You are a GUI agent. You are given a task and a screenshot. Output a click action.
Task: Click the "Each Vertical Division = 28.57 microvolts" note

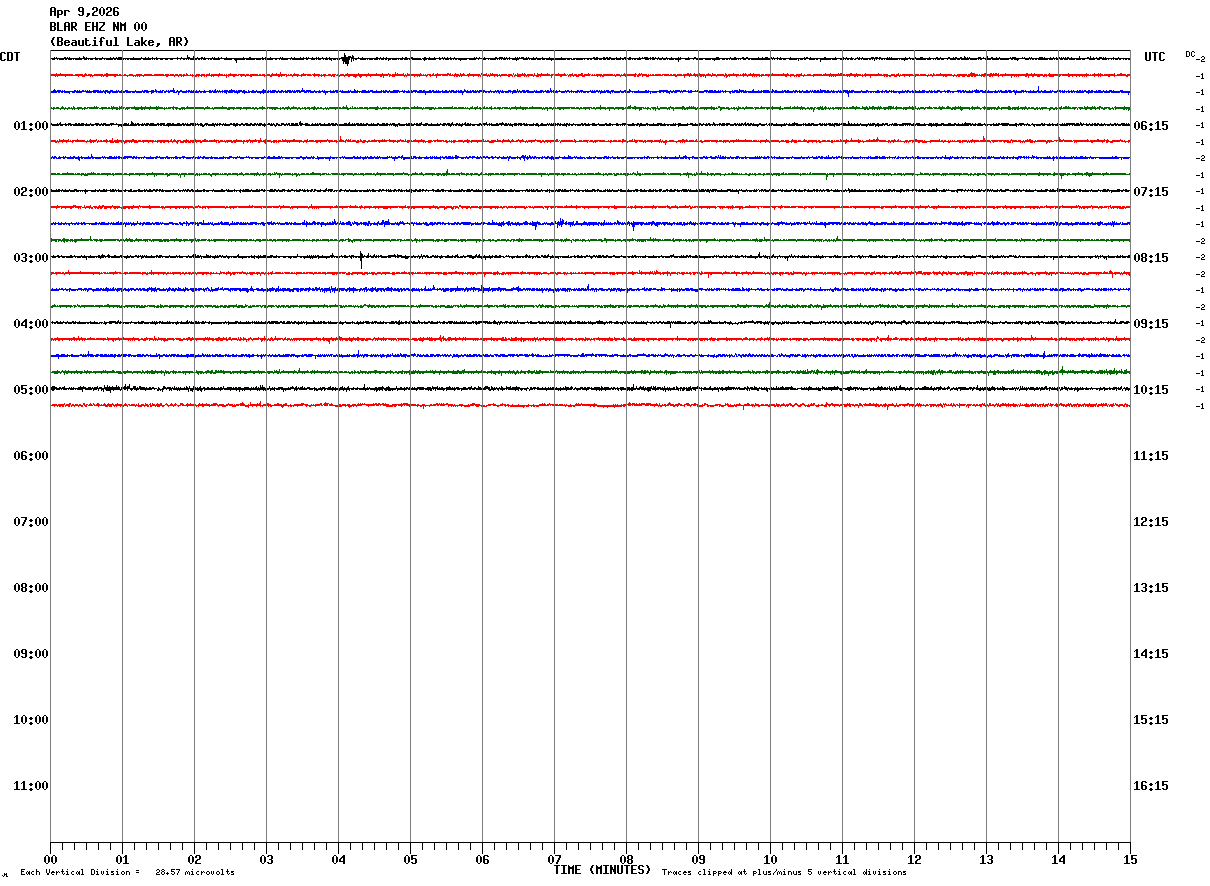click(x=128, y=873)
